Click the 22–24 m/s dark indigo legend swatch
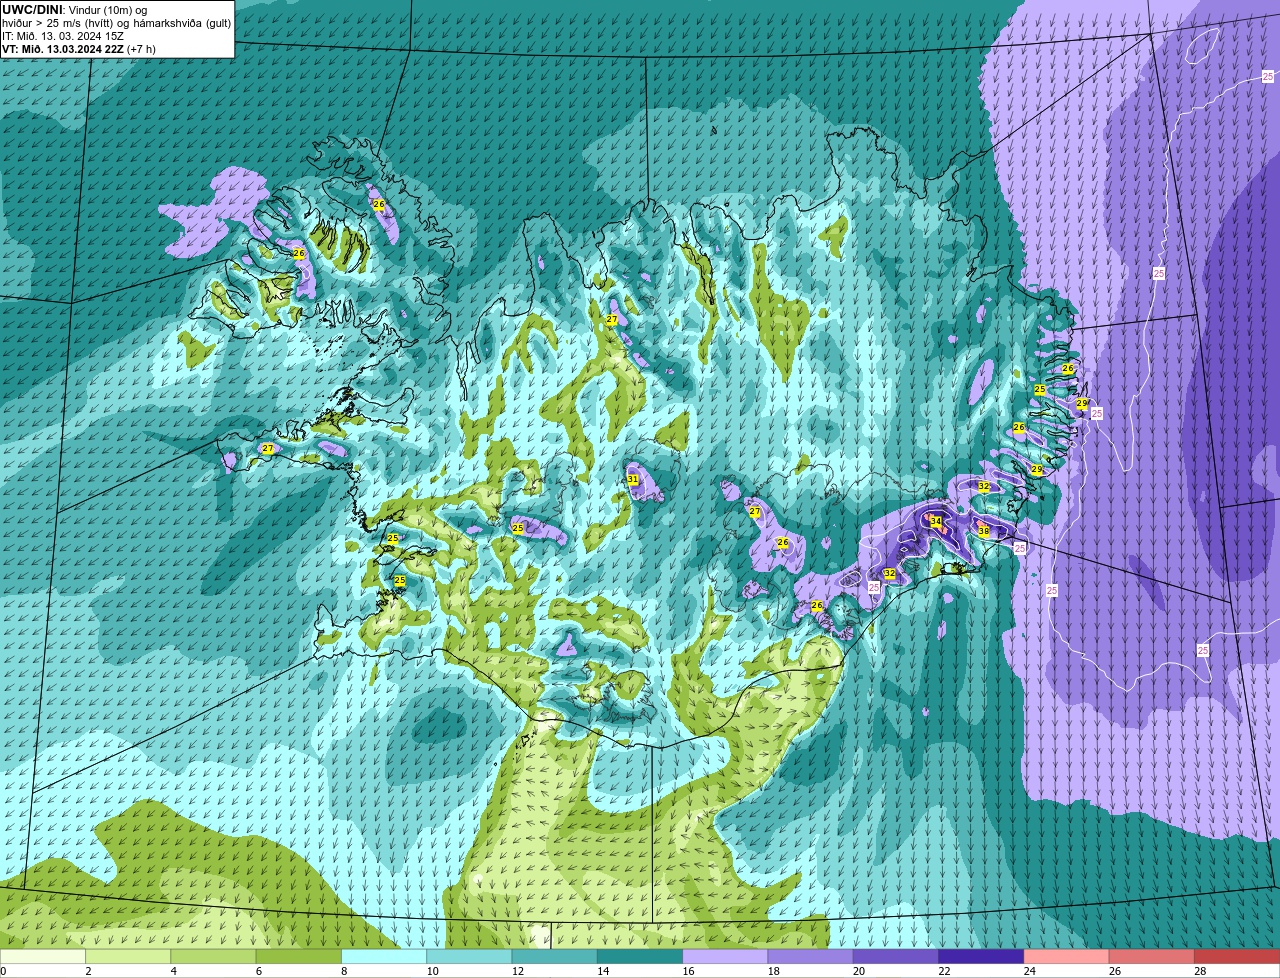 click(x=982, y=957)
